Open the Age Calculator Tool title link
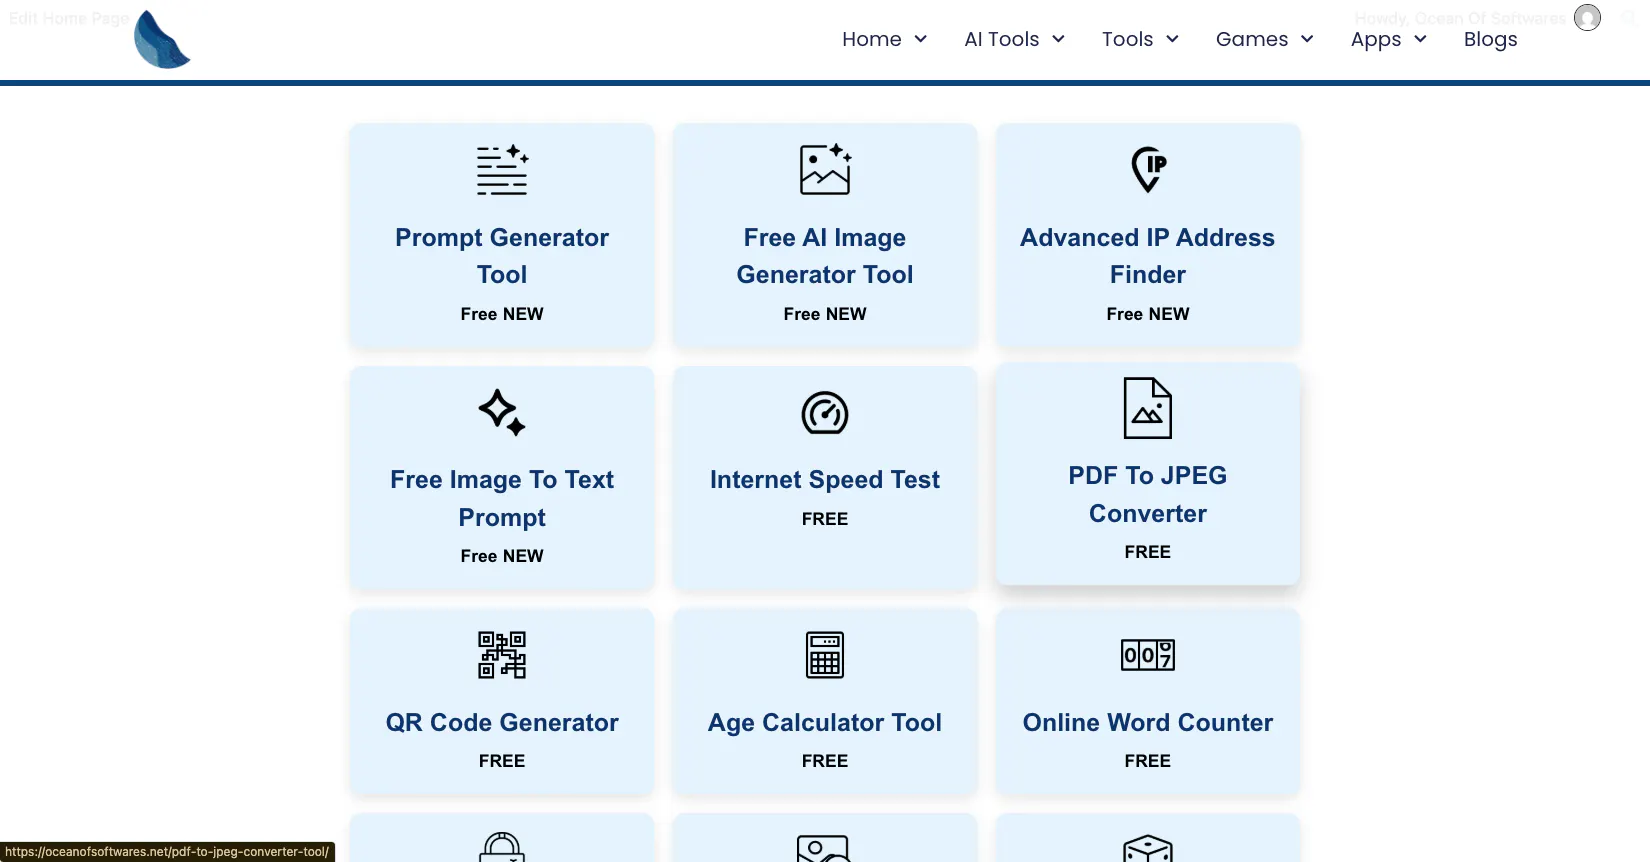Viewport: 1650px width, 862px height. click(x=825, y=722)
